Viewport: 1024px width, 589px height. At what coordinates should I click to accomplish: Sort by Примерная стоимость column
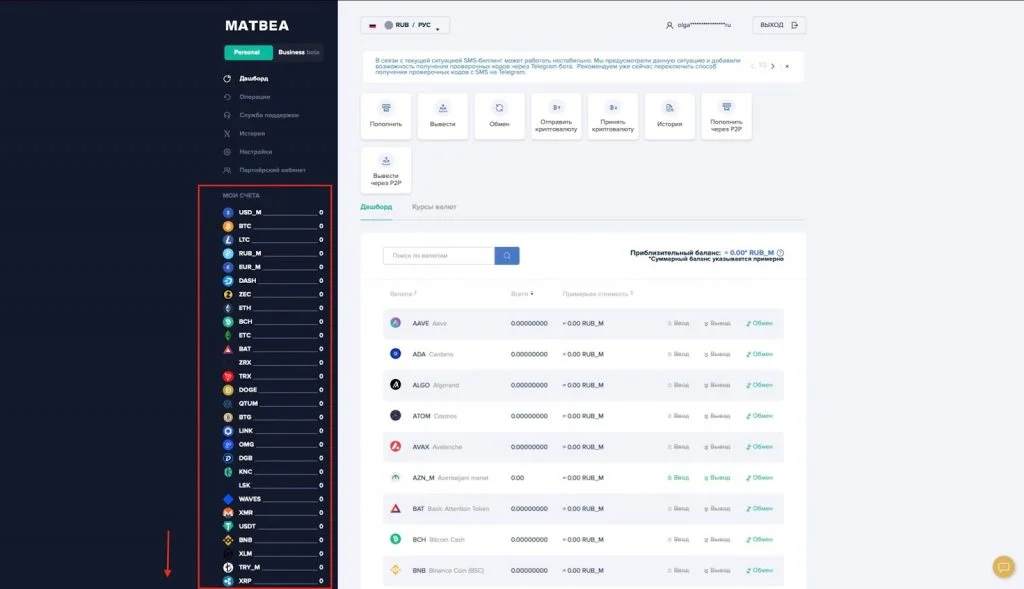tap(598, 294)
